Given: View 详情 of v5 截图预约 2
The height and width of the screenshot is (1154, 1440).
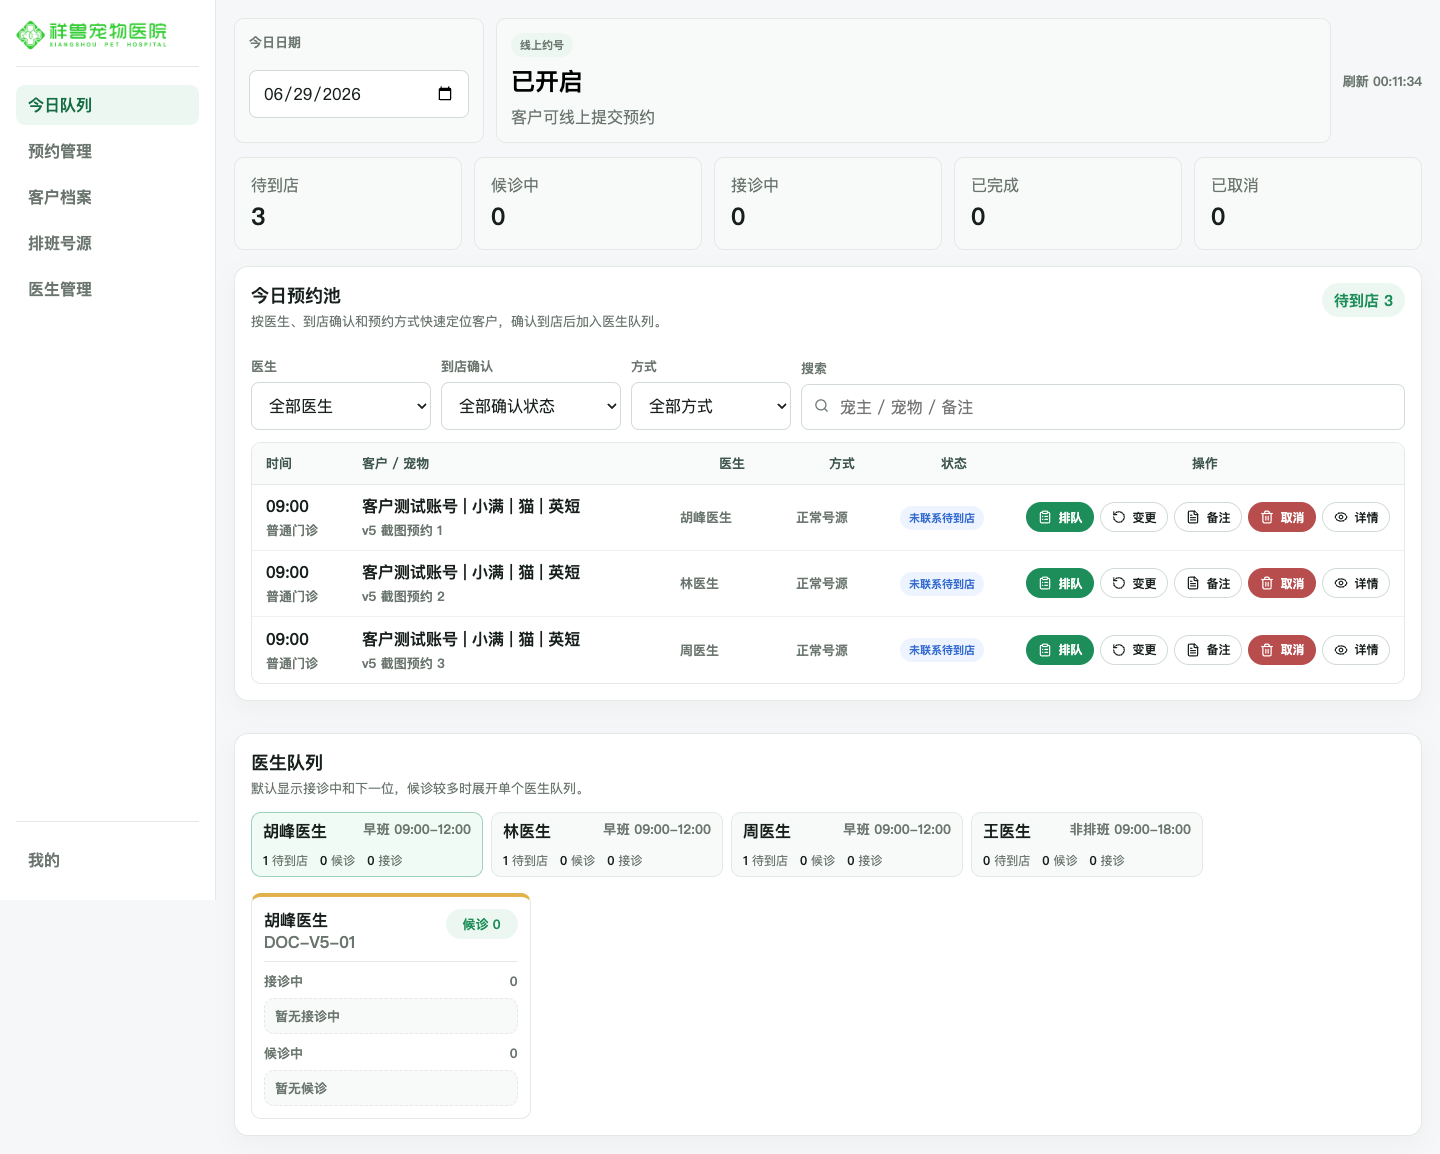Looking at the screenshot, I should [1356, 583].
